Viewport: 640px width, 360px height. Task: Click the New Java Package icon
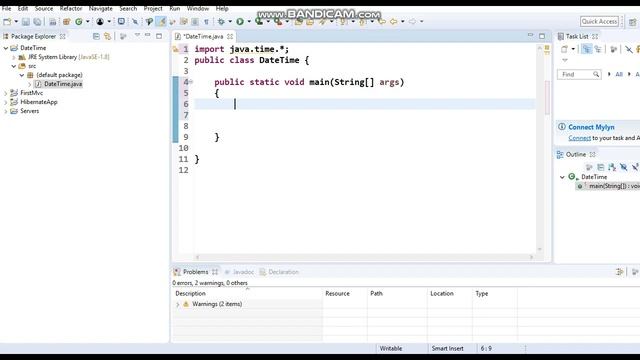pos(67,22)
